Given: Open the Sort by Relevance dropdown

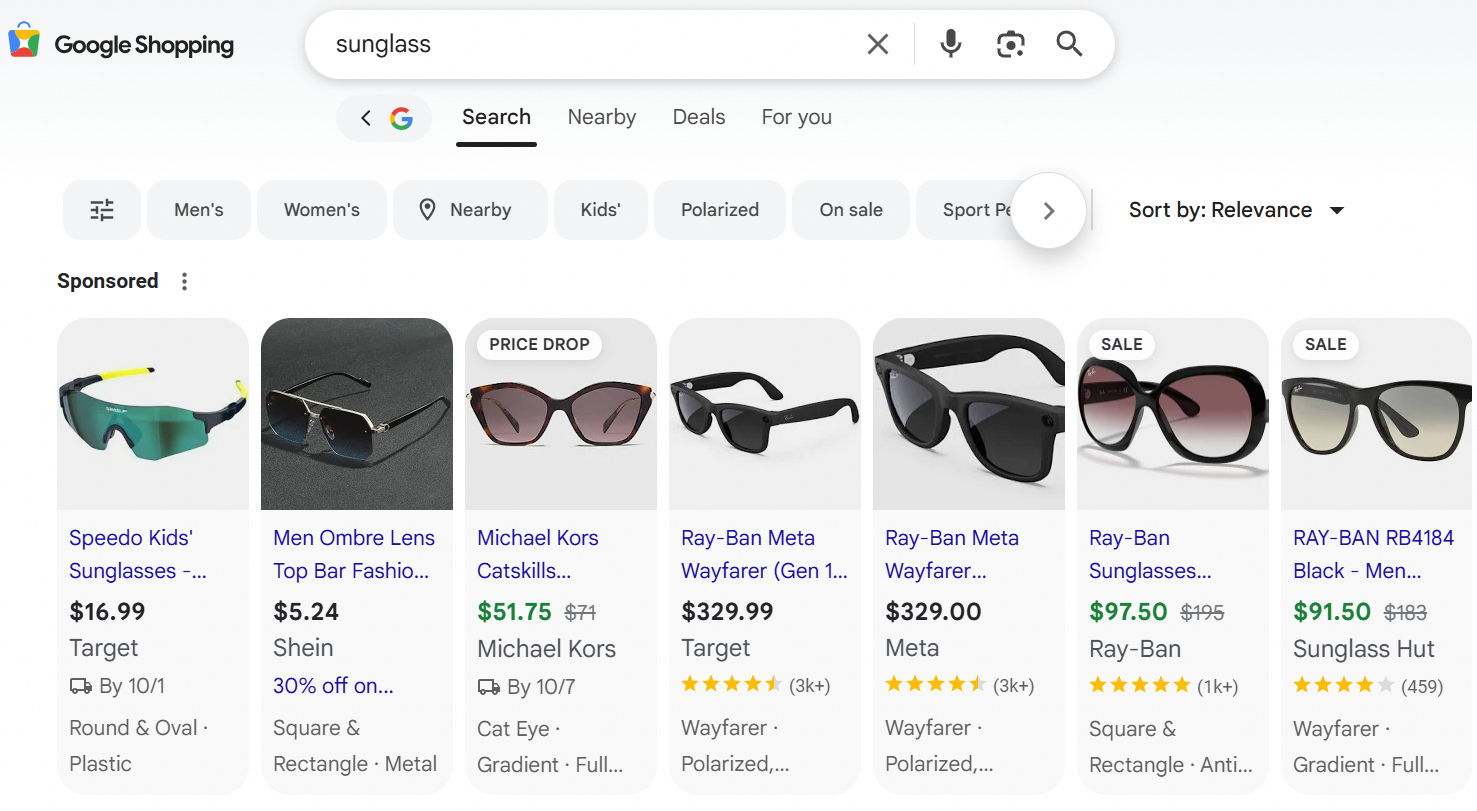Looking at the screenshot, I should 1236,210.
